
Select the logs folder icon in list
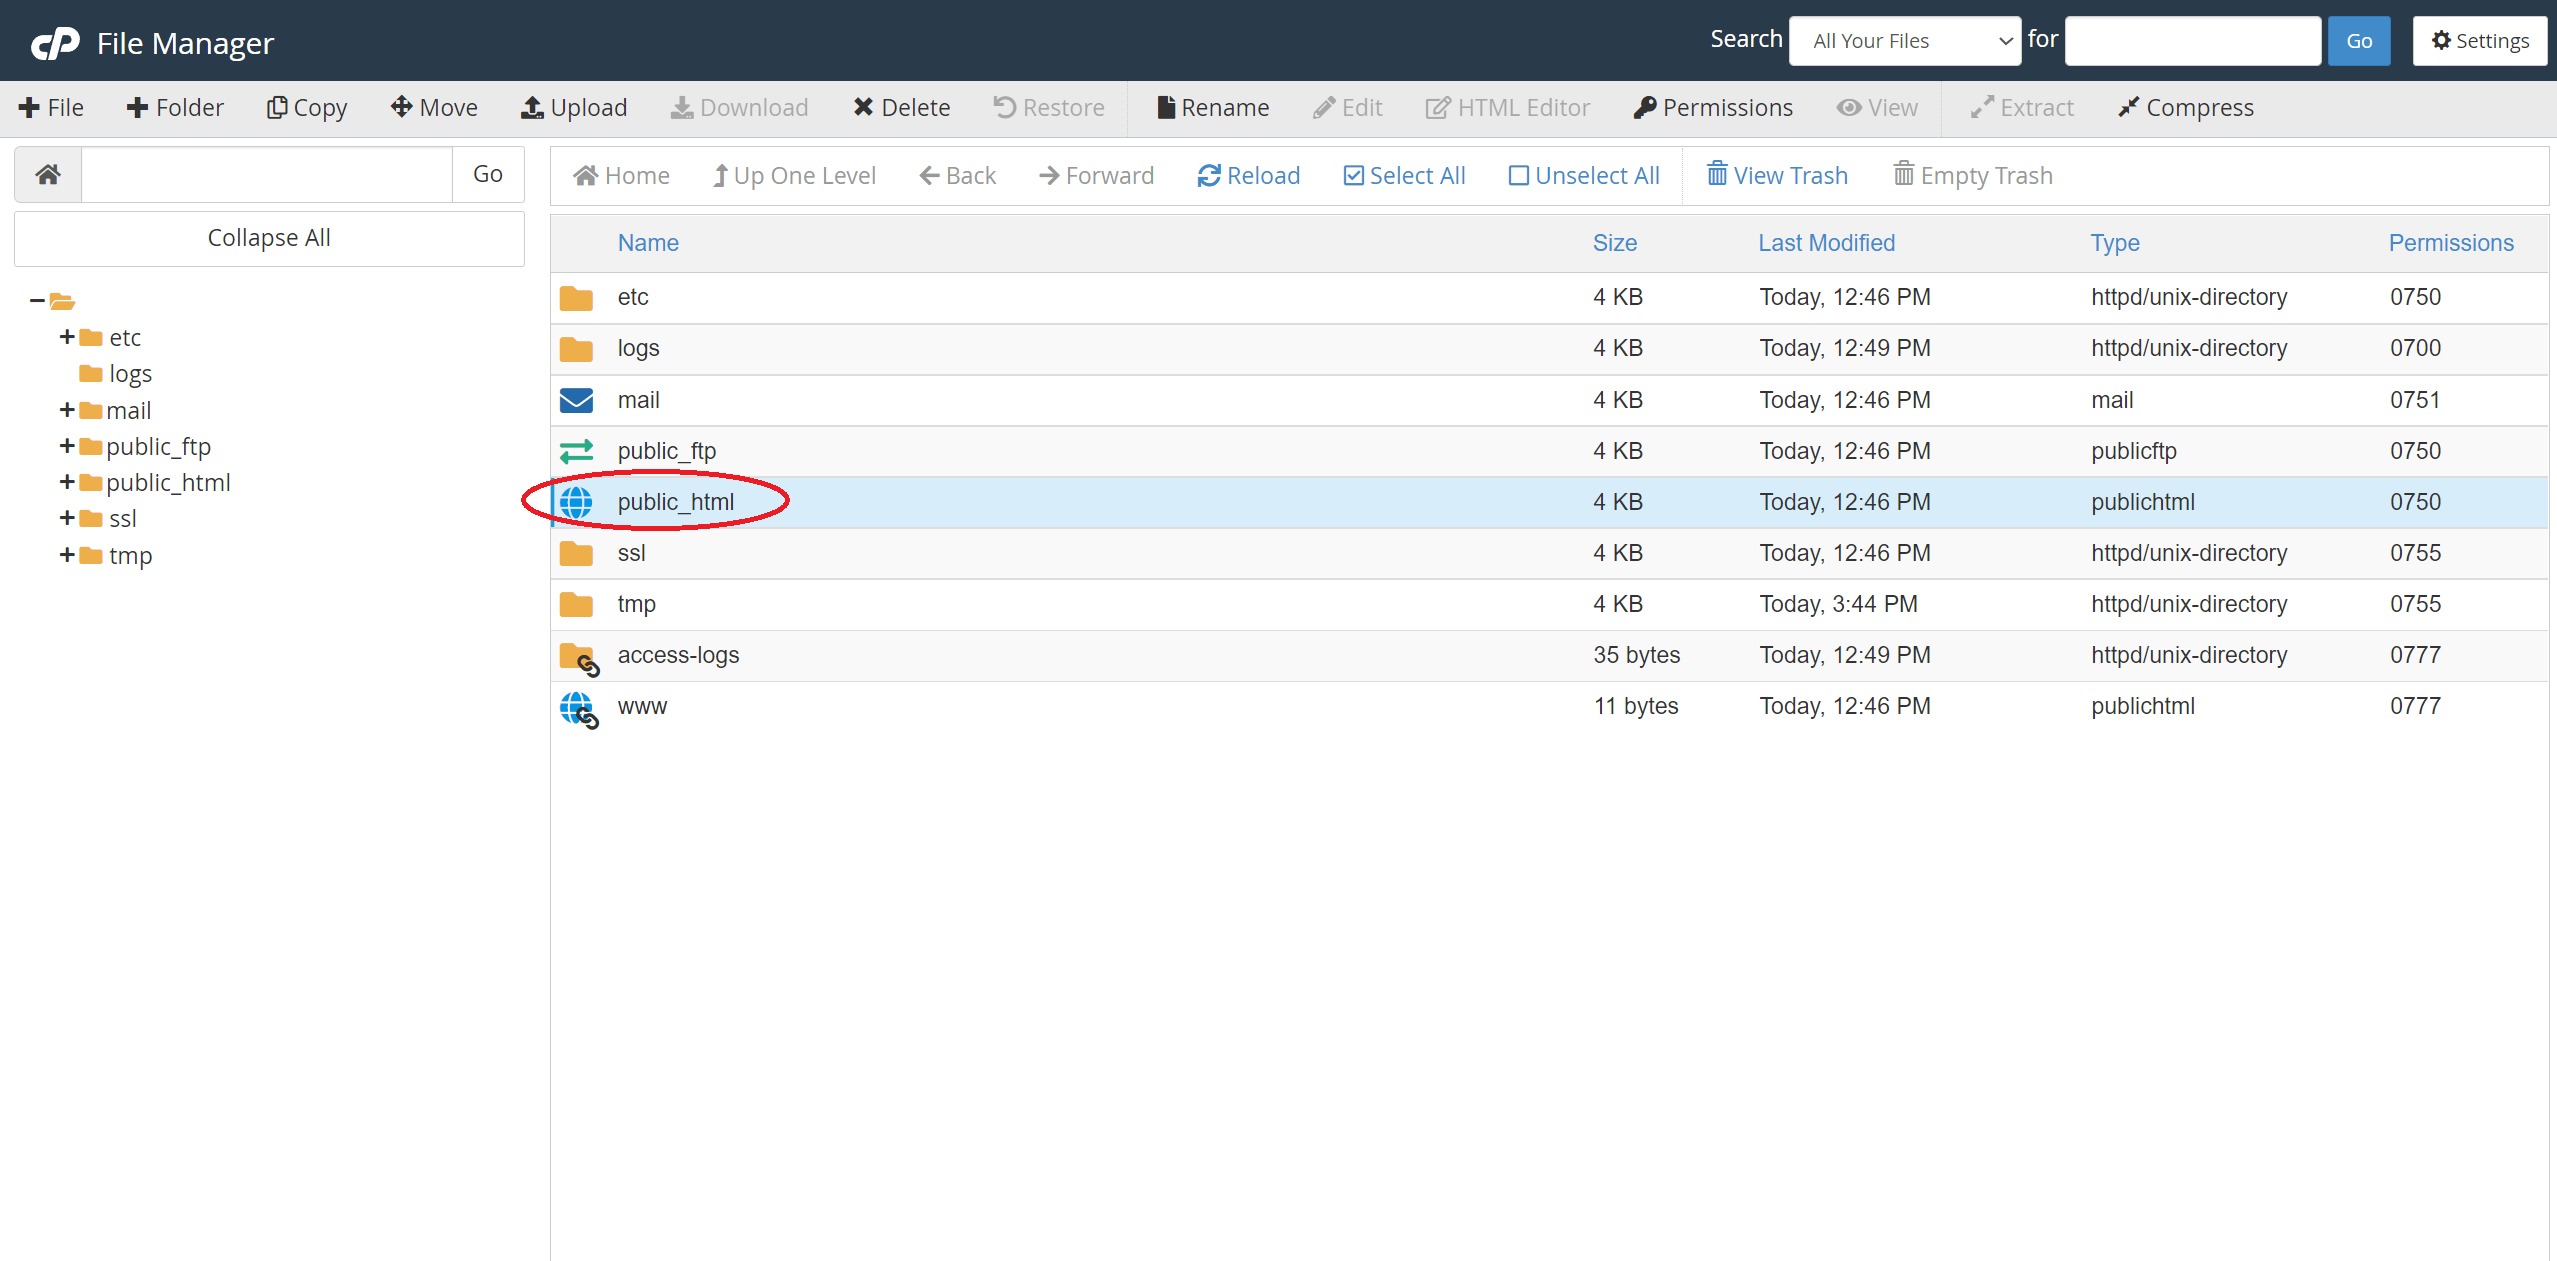[576, 349]
